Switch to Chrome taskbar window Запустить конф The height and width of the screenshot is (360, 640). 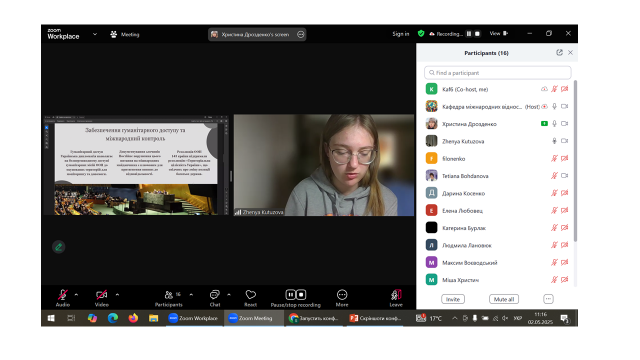313,318
